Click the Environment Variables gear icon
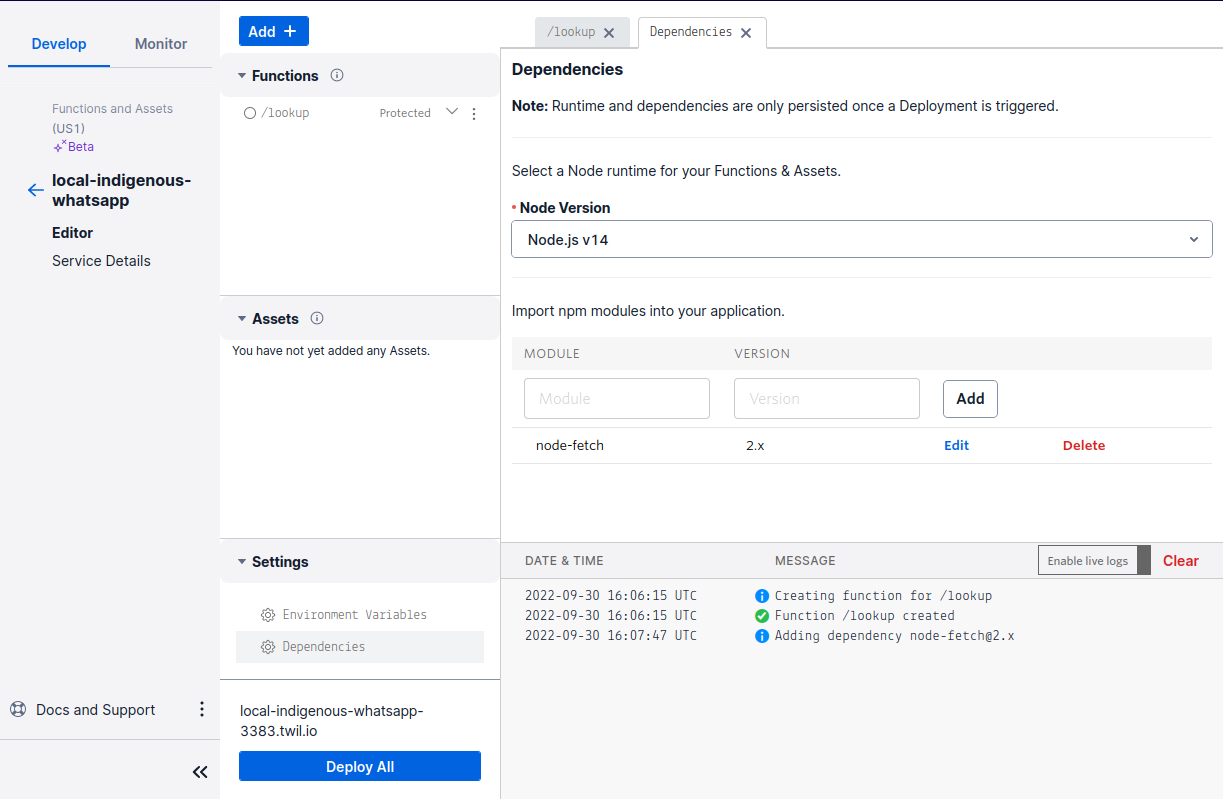1223x799 pixels. click(268, 615)
